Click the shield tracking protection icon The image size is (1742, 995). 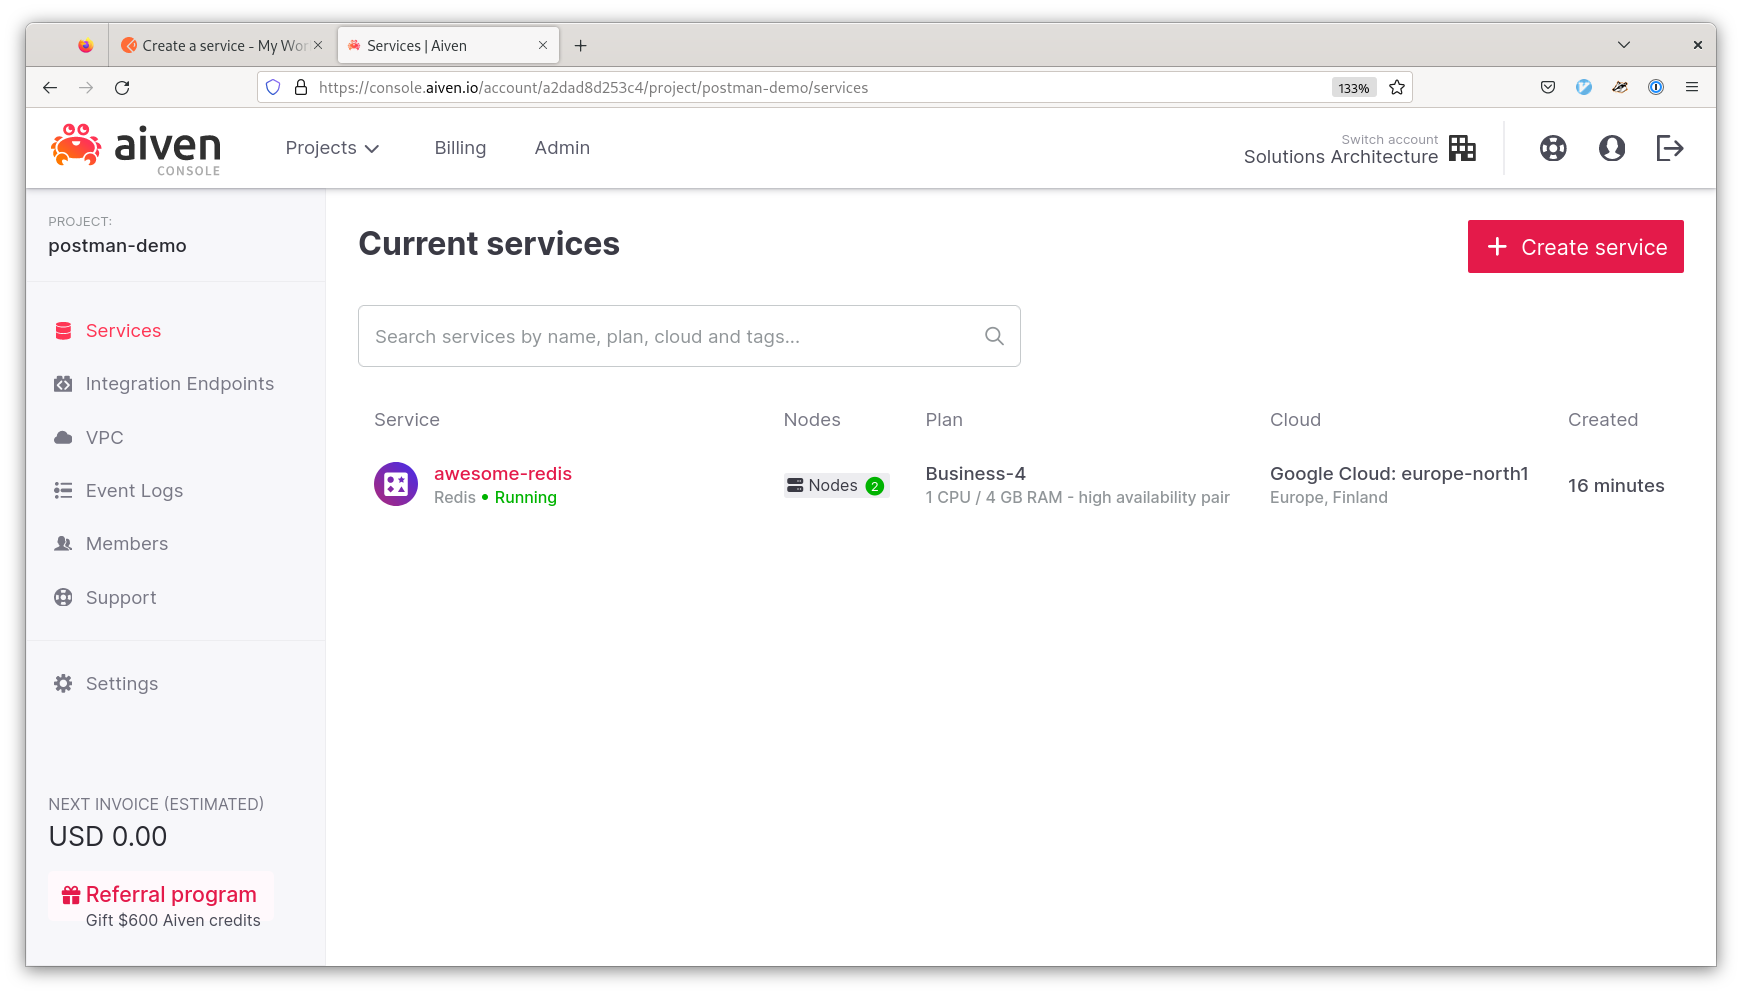coord(273,88)
